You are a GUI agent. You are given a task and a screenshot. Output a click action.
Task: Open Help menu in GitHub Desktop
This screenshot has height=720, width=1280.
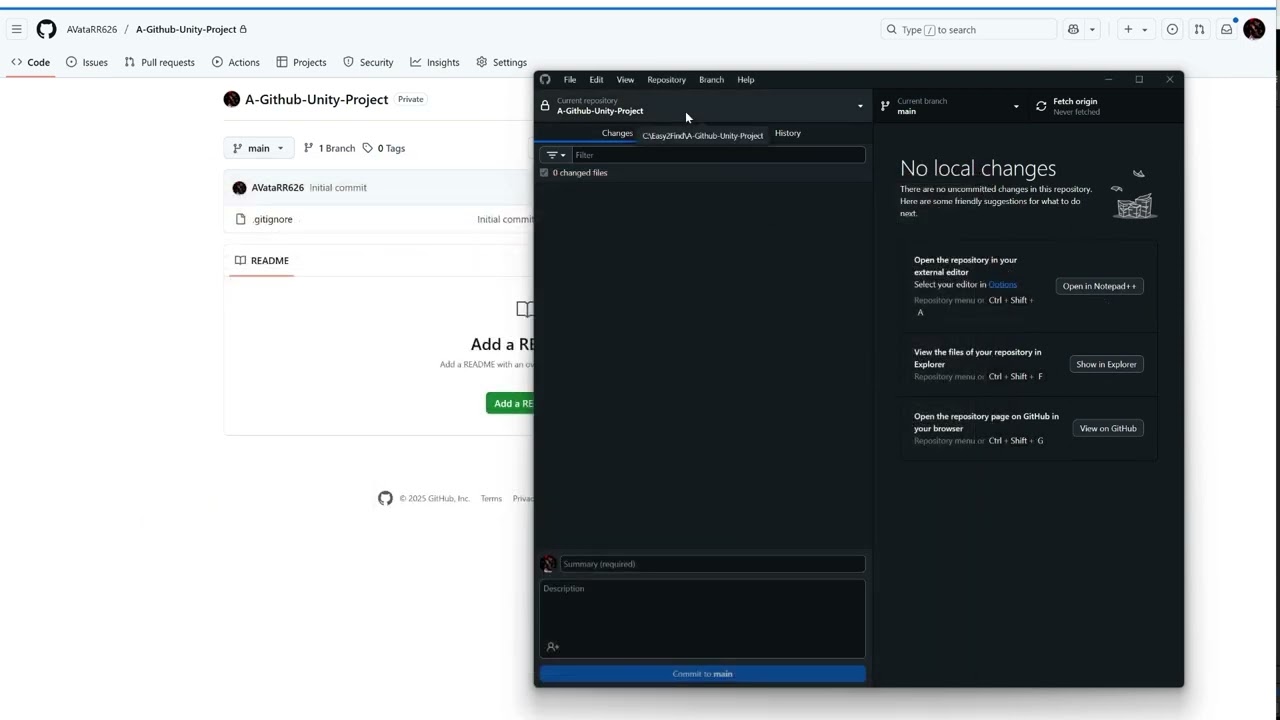(x=745, y=79)
